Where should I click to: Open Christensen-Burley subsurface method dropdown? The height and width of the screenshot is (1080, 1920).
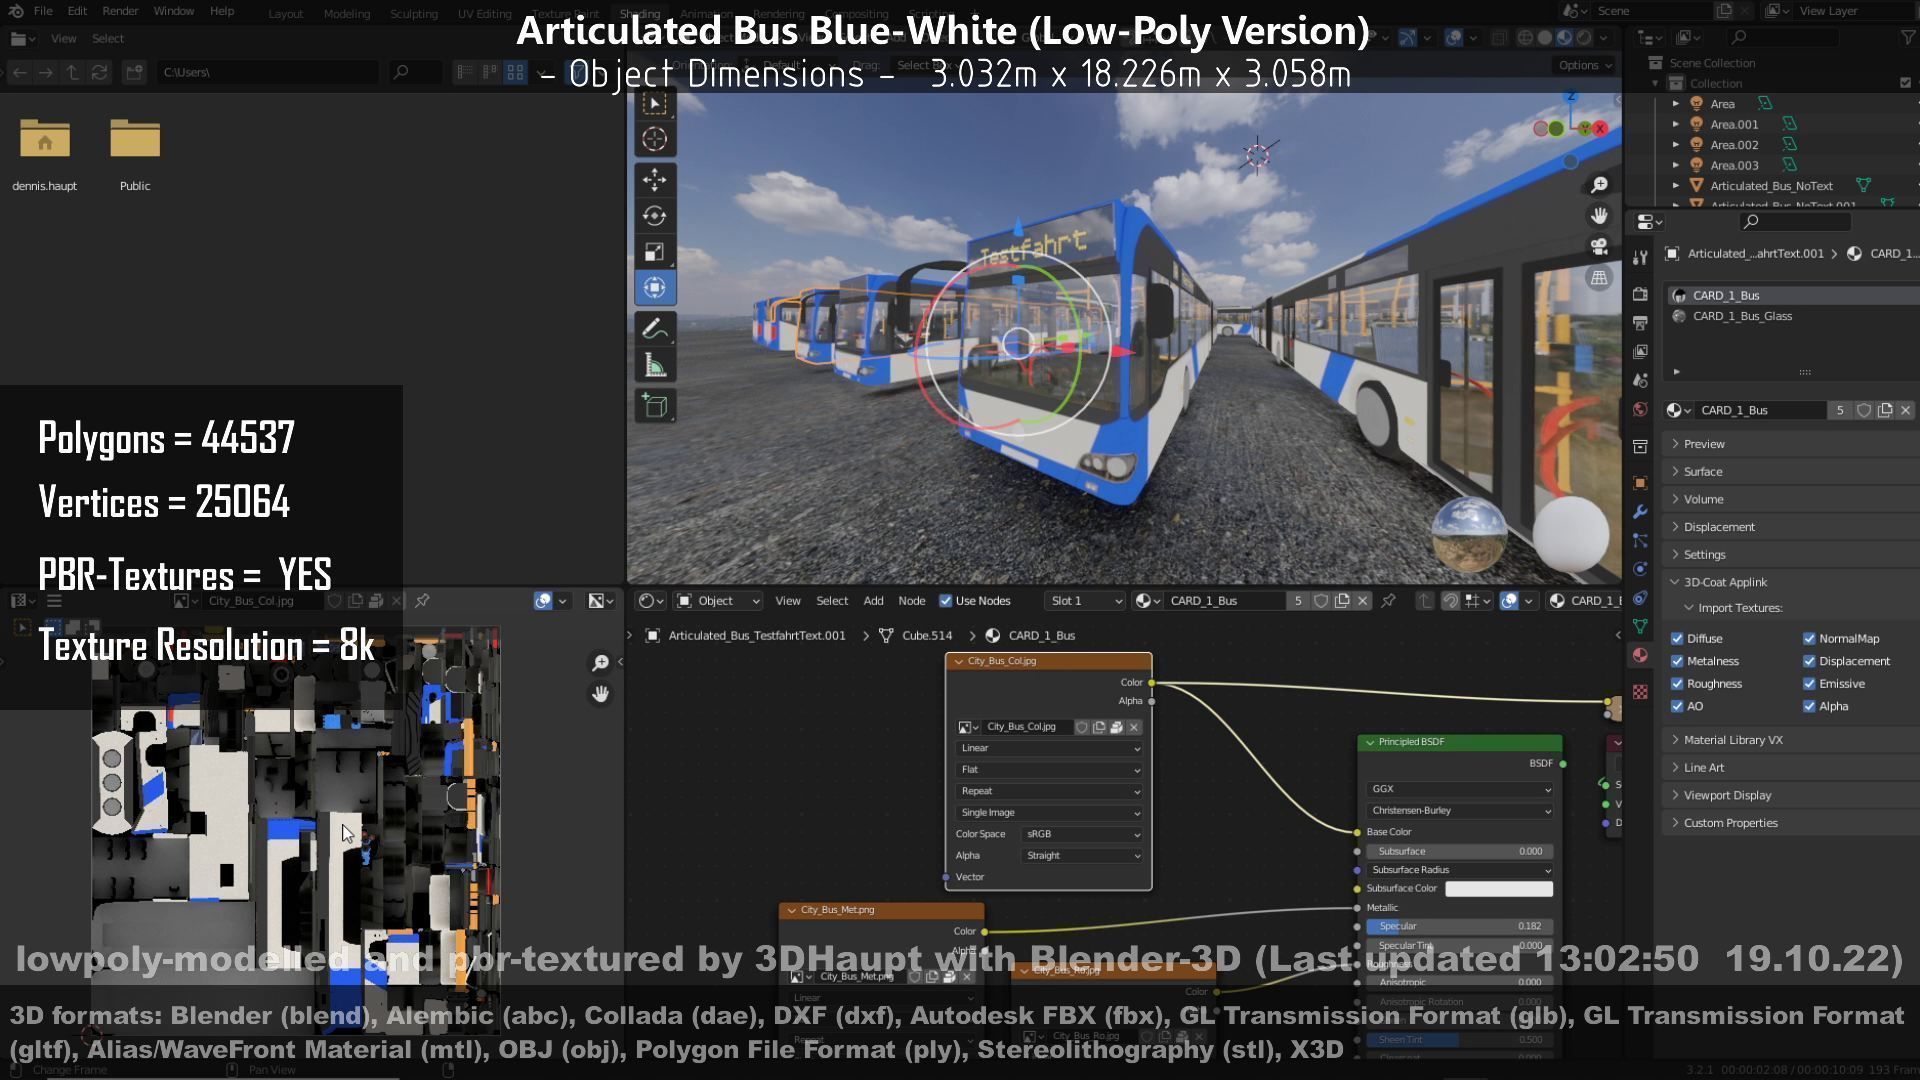1459,811
